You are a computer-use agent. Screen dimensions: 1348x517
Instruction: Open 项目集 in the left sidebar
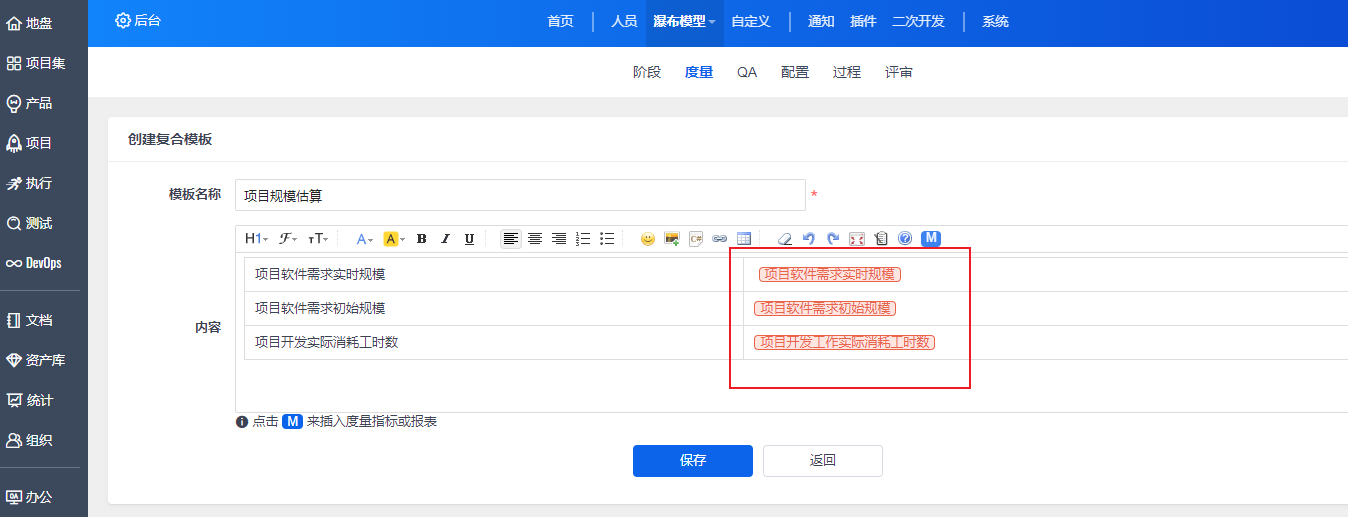coord(36,63)
